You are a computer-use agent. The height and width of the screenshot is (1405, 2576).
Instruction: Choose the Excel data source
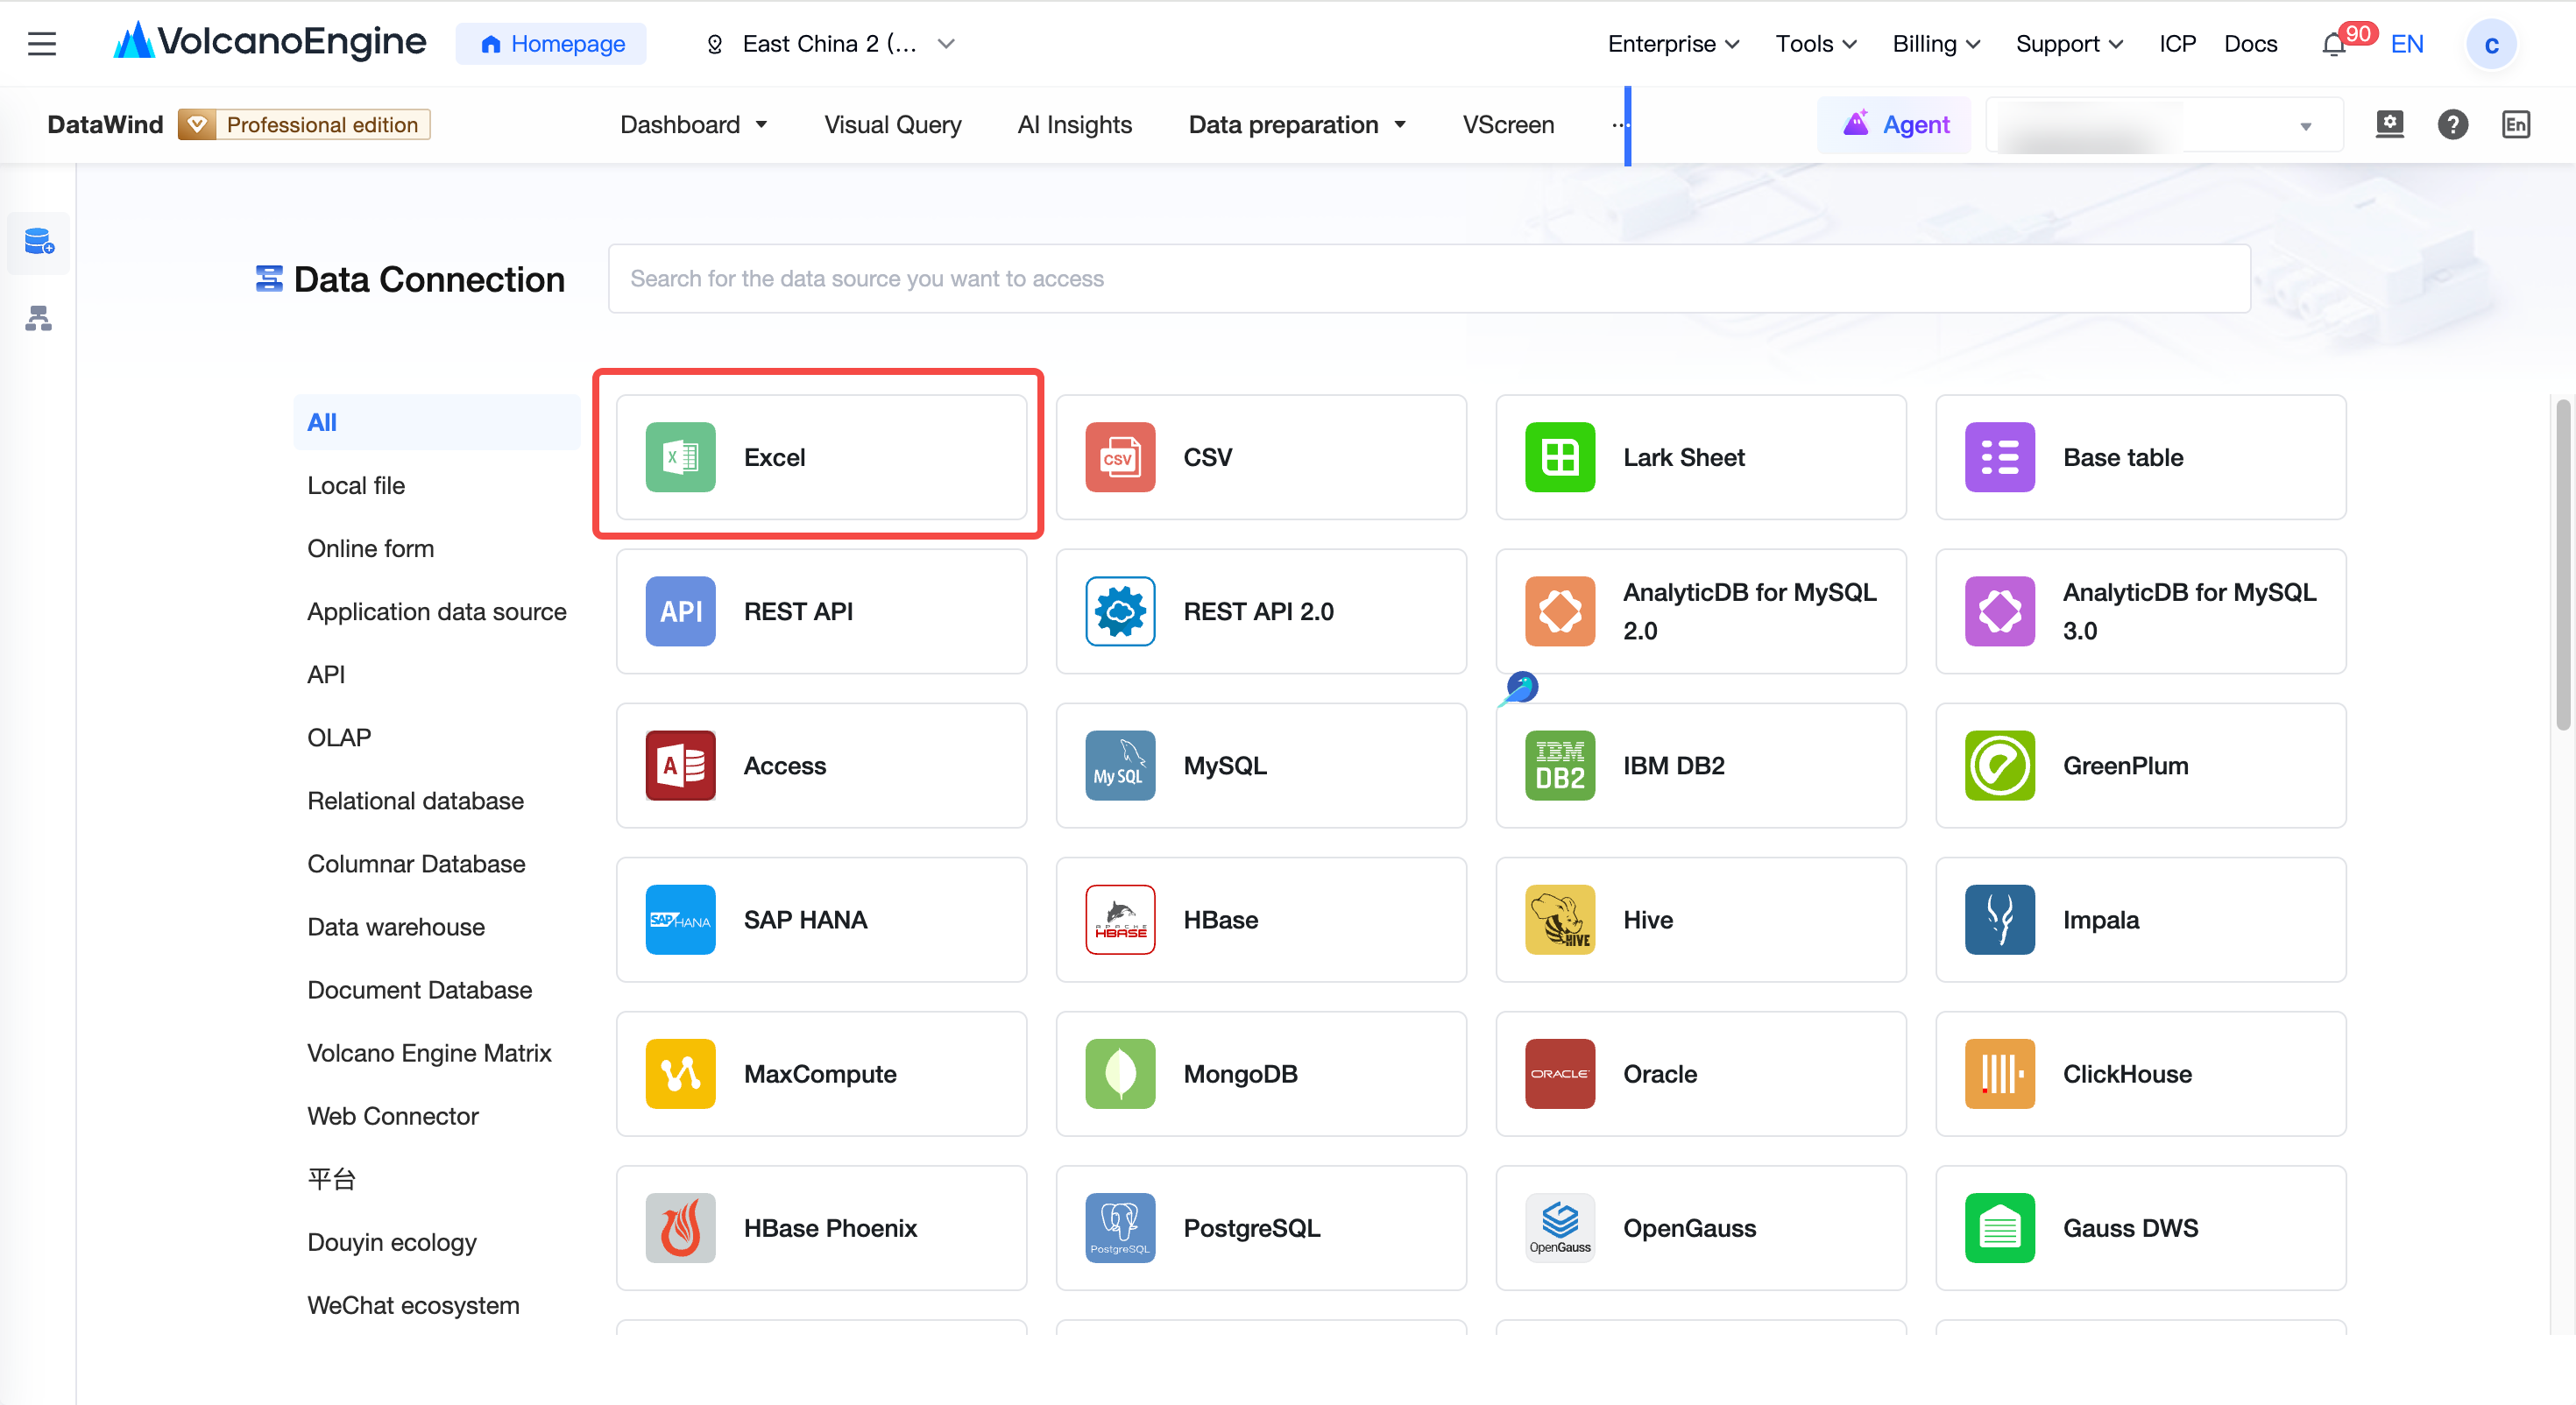[821, 457]
